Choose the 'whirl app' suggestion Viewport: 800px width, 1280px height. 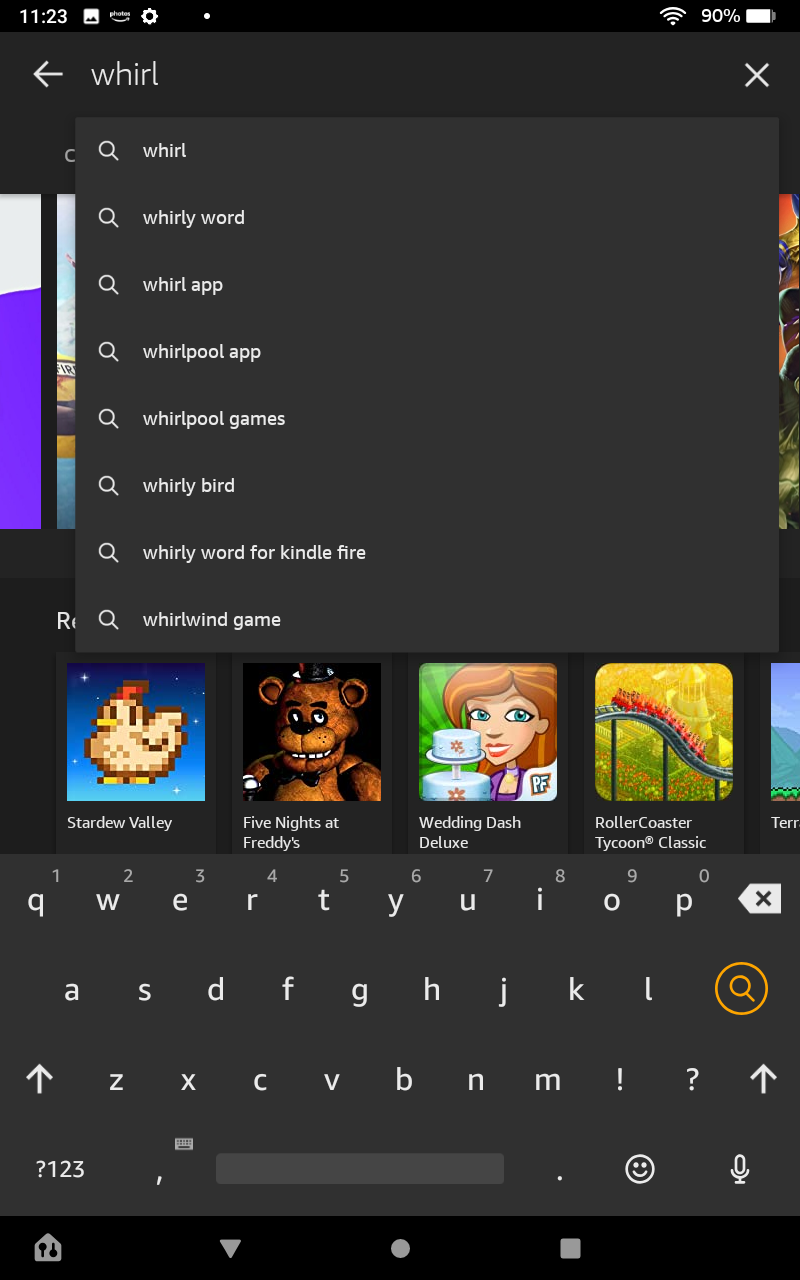427,285
